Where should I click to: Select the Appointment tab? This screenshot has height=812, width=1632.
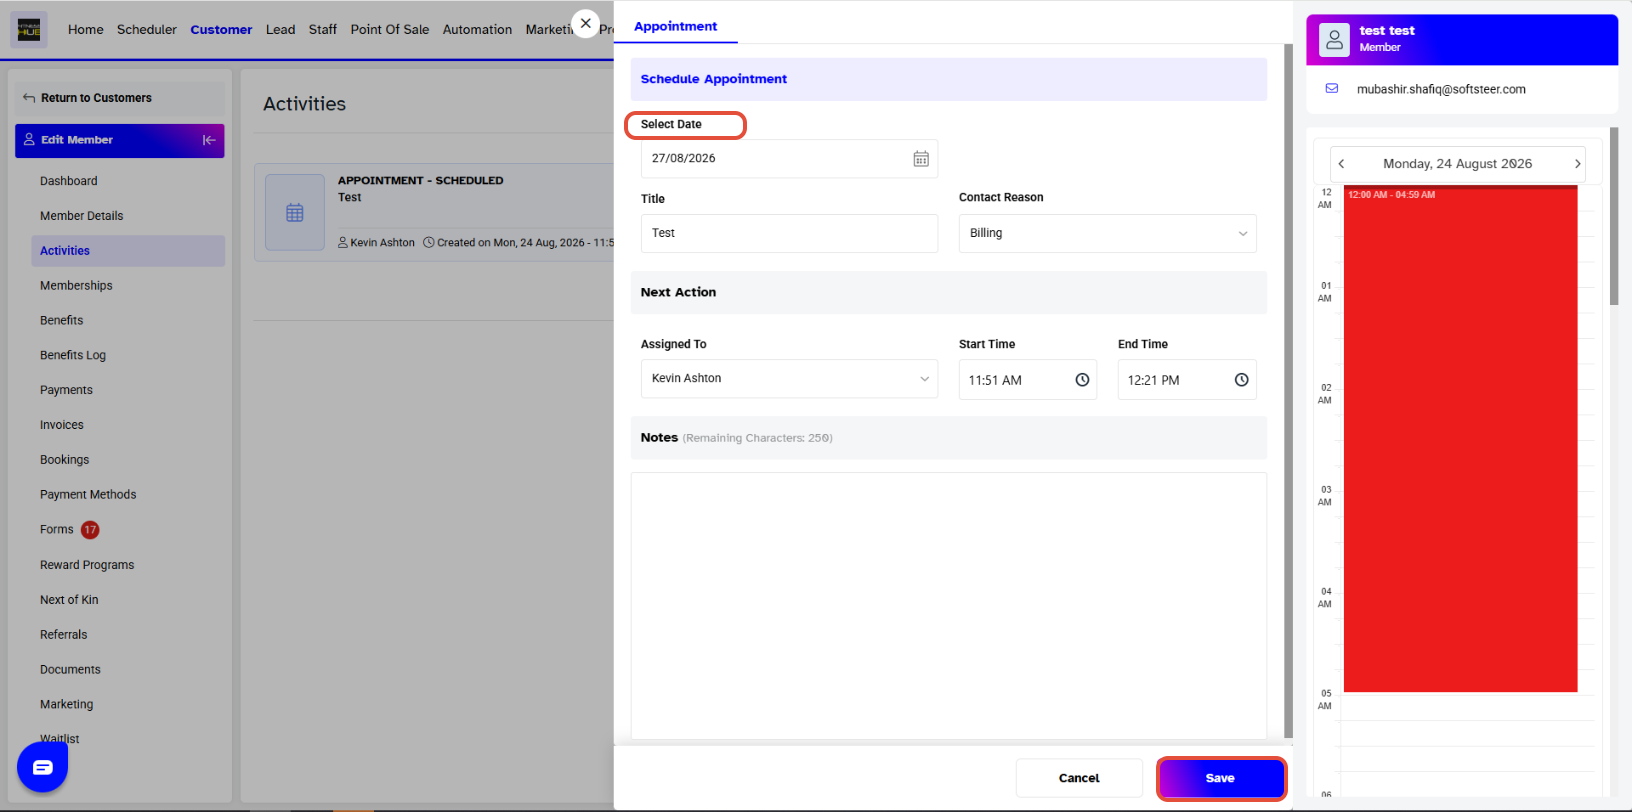coord(676,26)
